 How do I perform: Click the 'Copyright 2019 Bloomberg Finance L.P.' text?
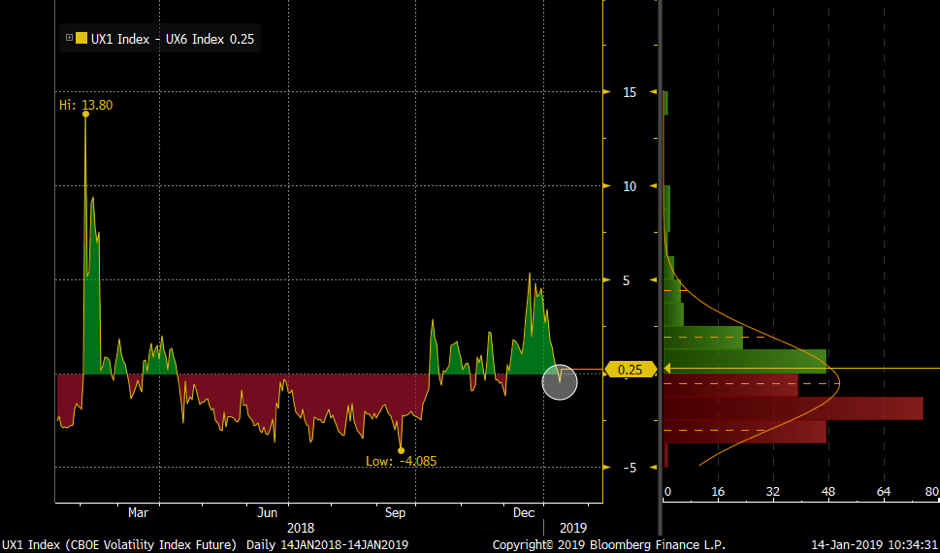click(x=608, y=545)
